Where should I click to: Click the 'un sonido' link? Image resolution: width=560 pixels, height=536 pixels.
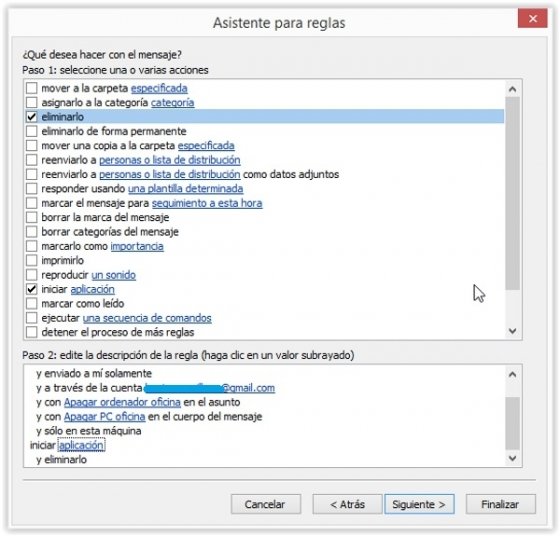(114, 275)
